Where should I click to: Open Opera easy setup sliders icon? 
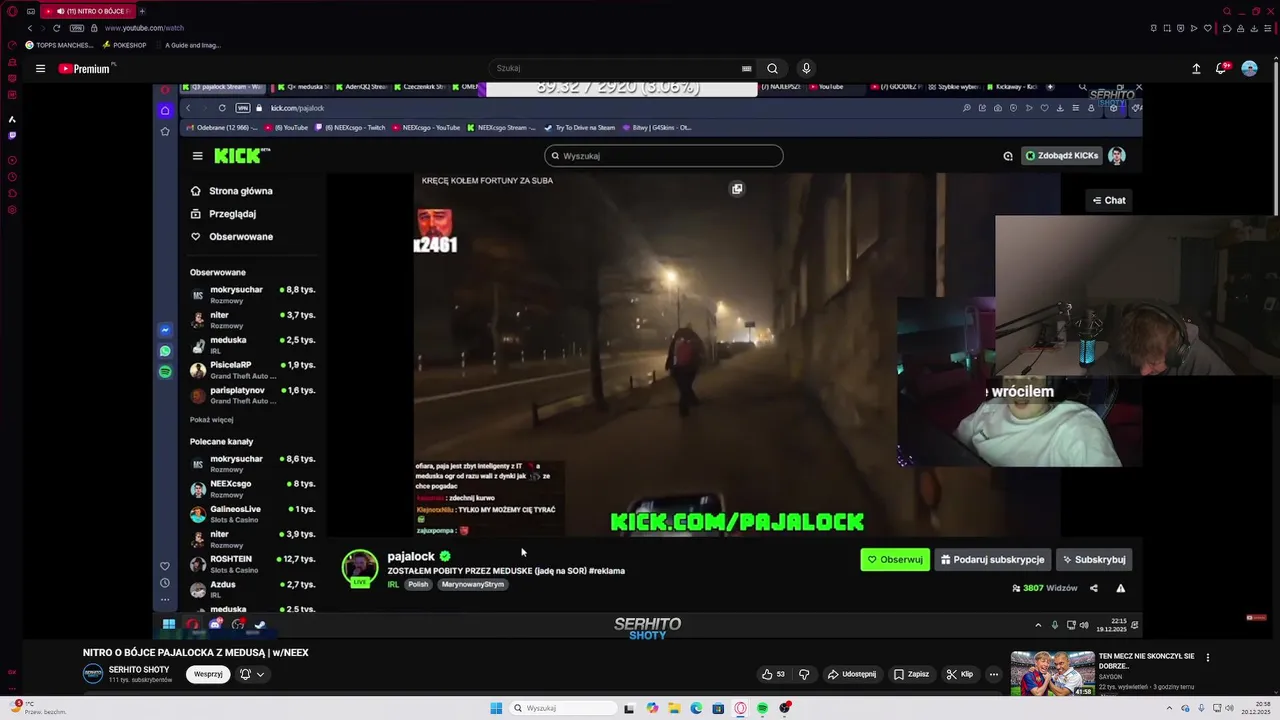1269,28
